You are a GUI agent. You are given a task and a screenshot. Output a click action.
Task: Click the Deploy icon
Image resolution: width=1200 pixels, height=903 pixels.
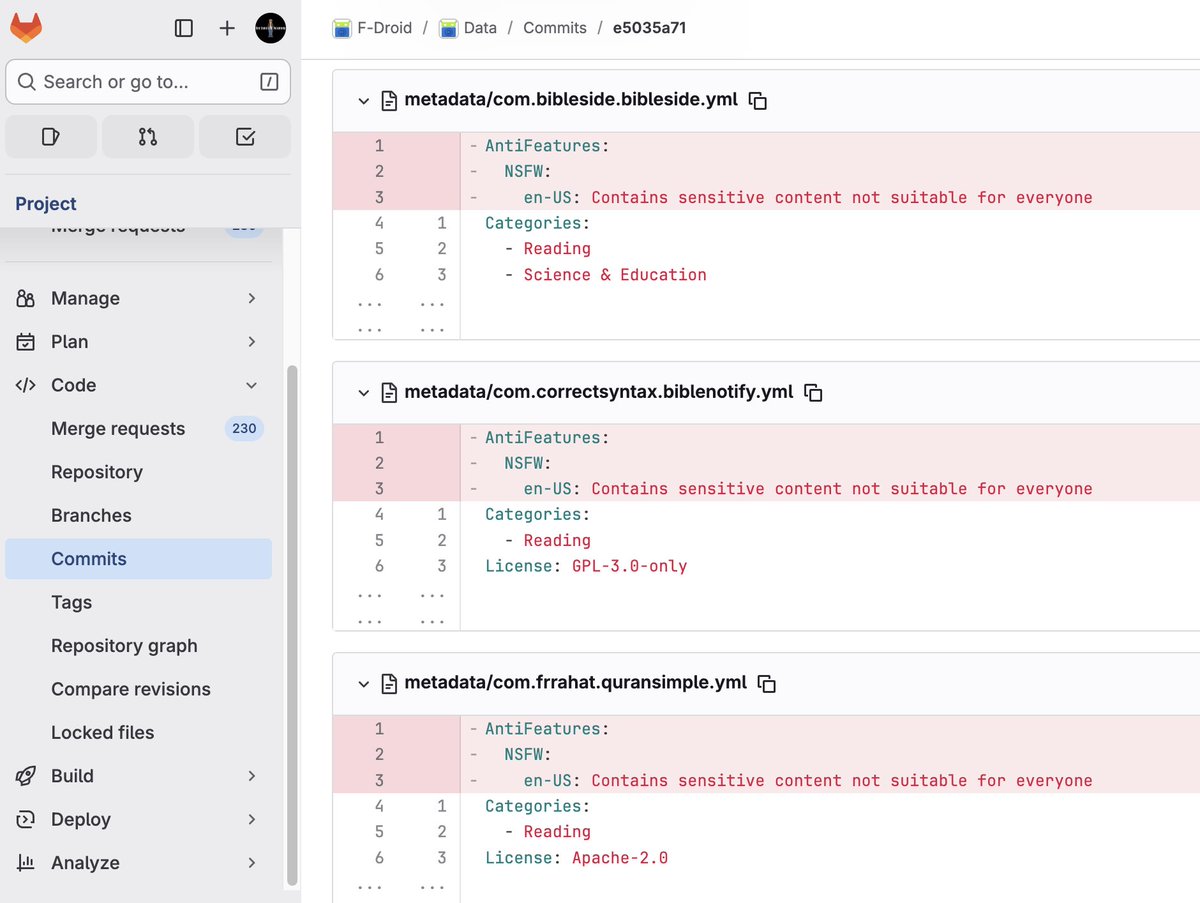26,819
